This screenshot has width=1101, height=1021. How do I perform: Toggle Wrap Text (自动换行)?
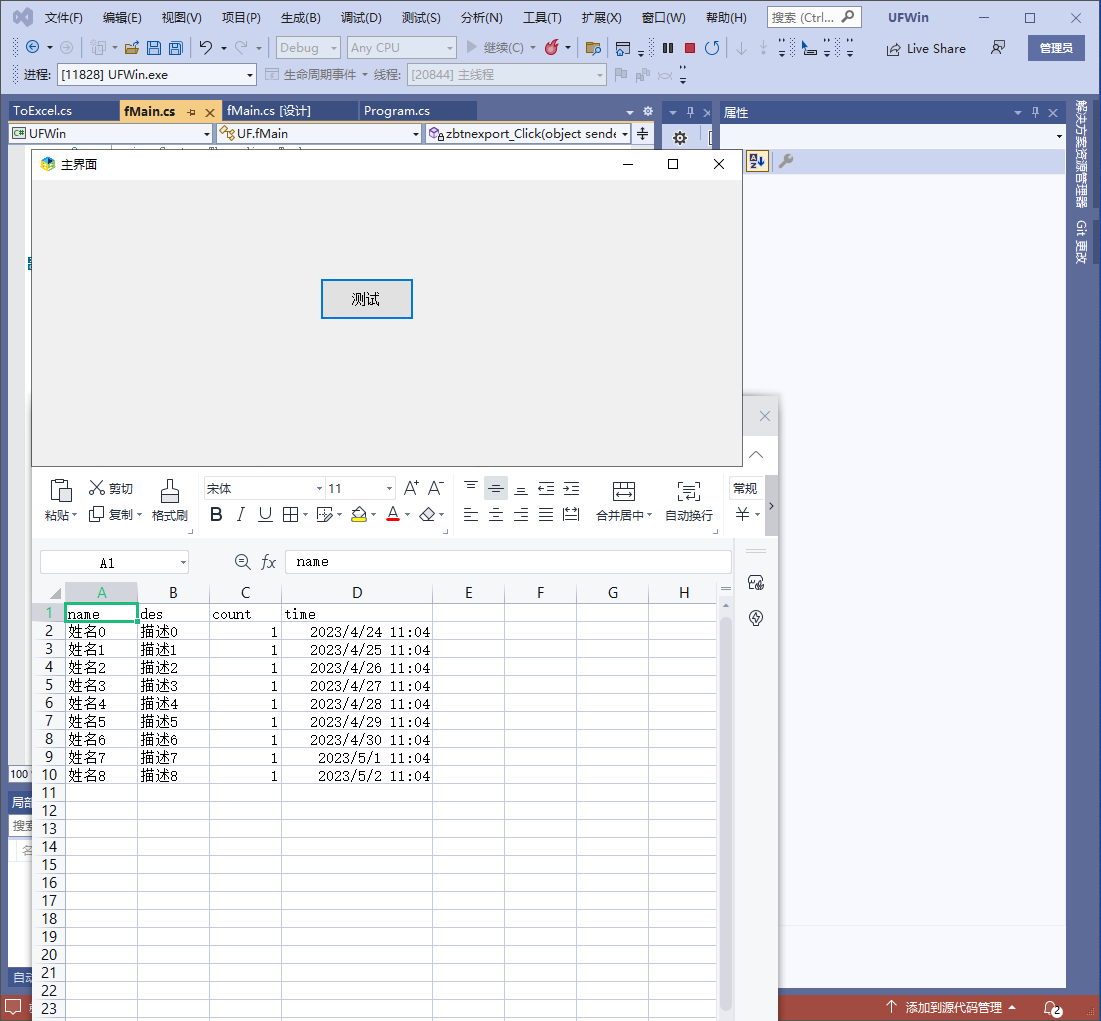point(689,501)
